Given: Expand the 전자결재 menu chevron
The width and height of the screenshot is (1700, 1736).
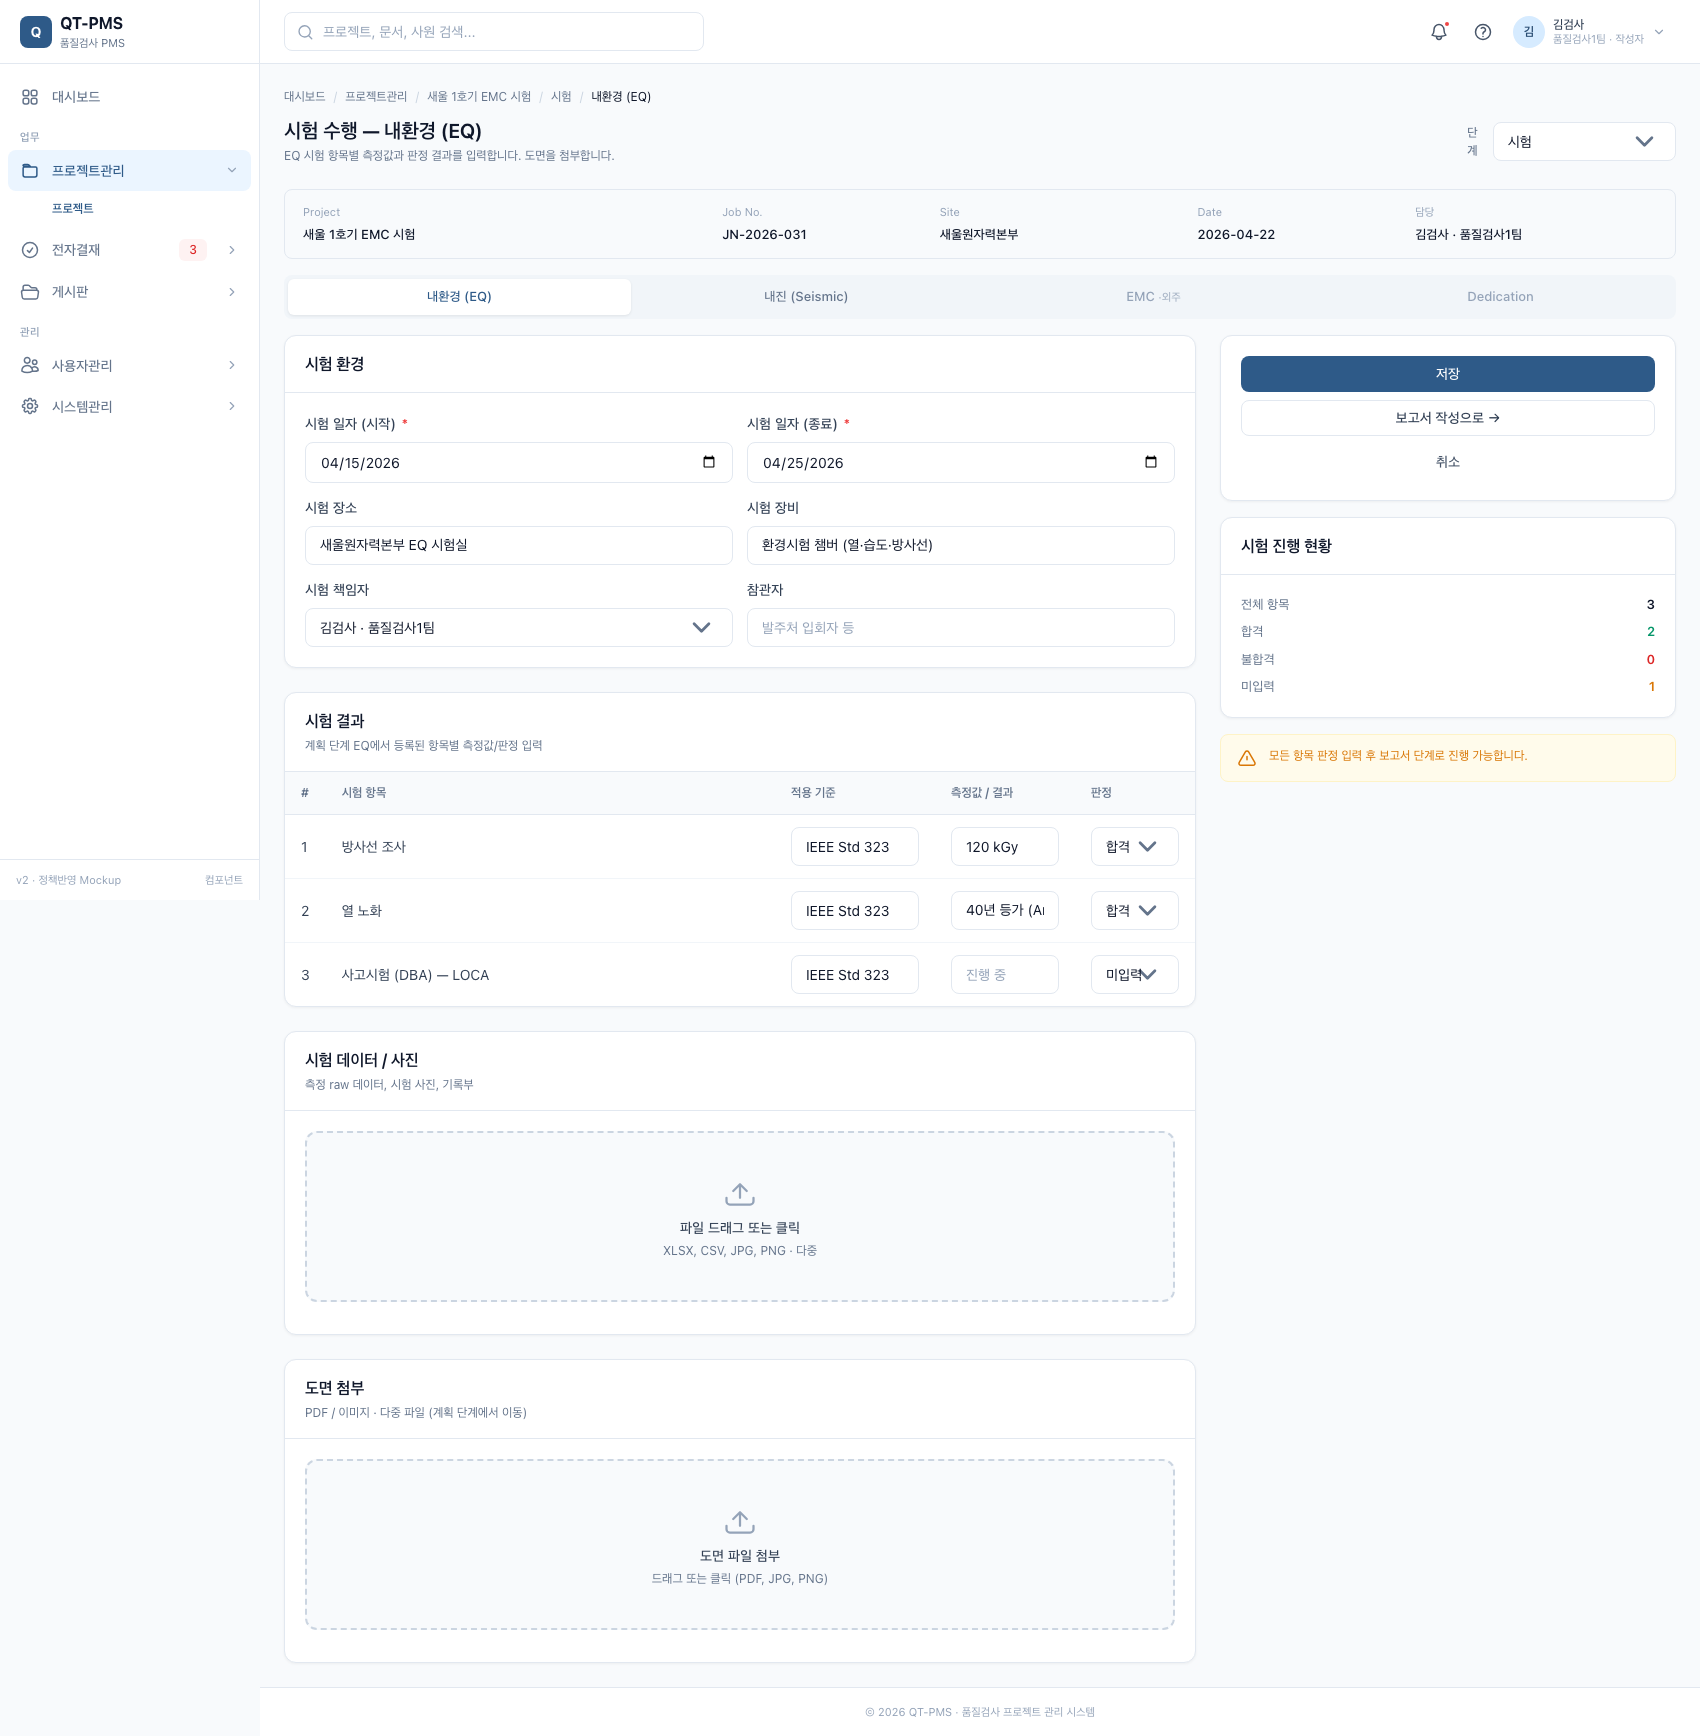Looking at the screenshot, I should tap(232, 250).
